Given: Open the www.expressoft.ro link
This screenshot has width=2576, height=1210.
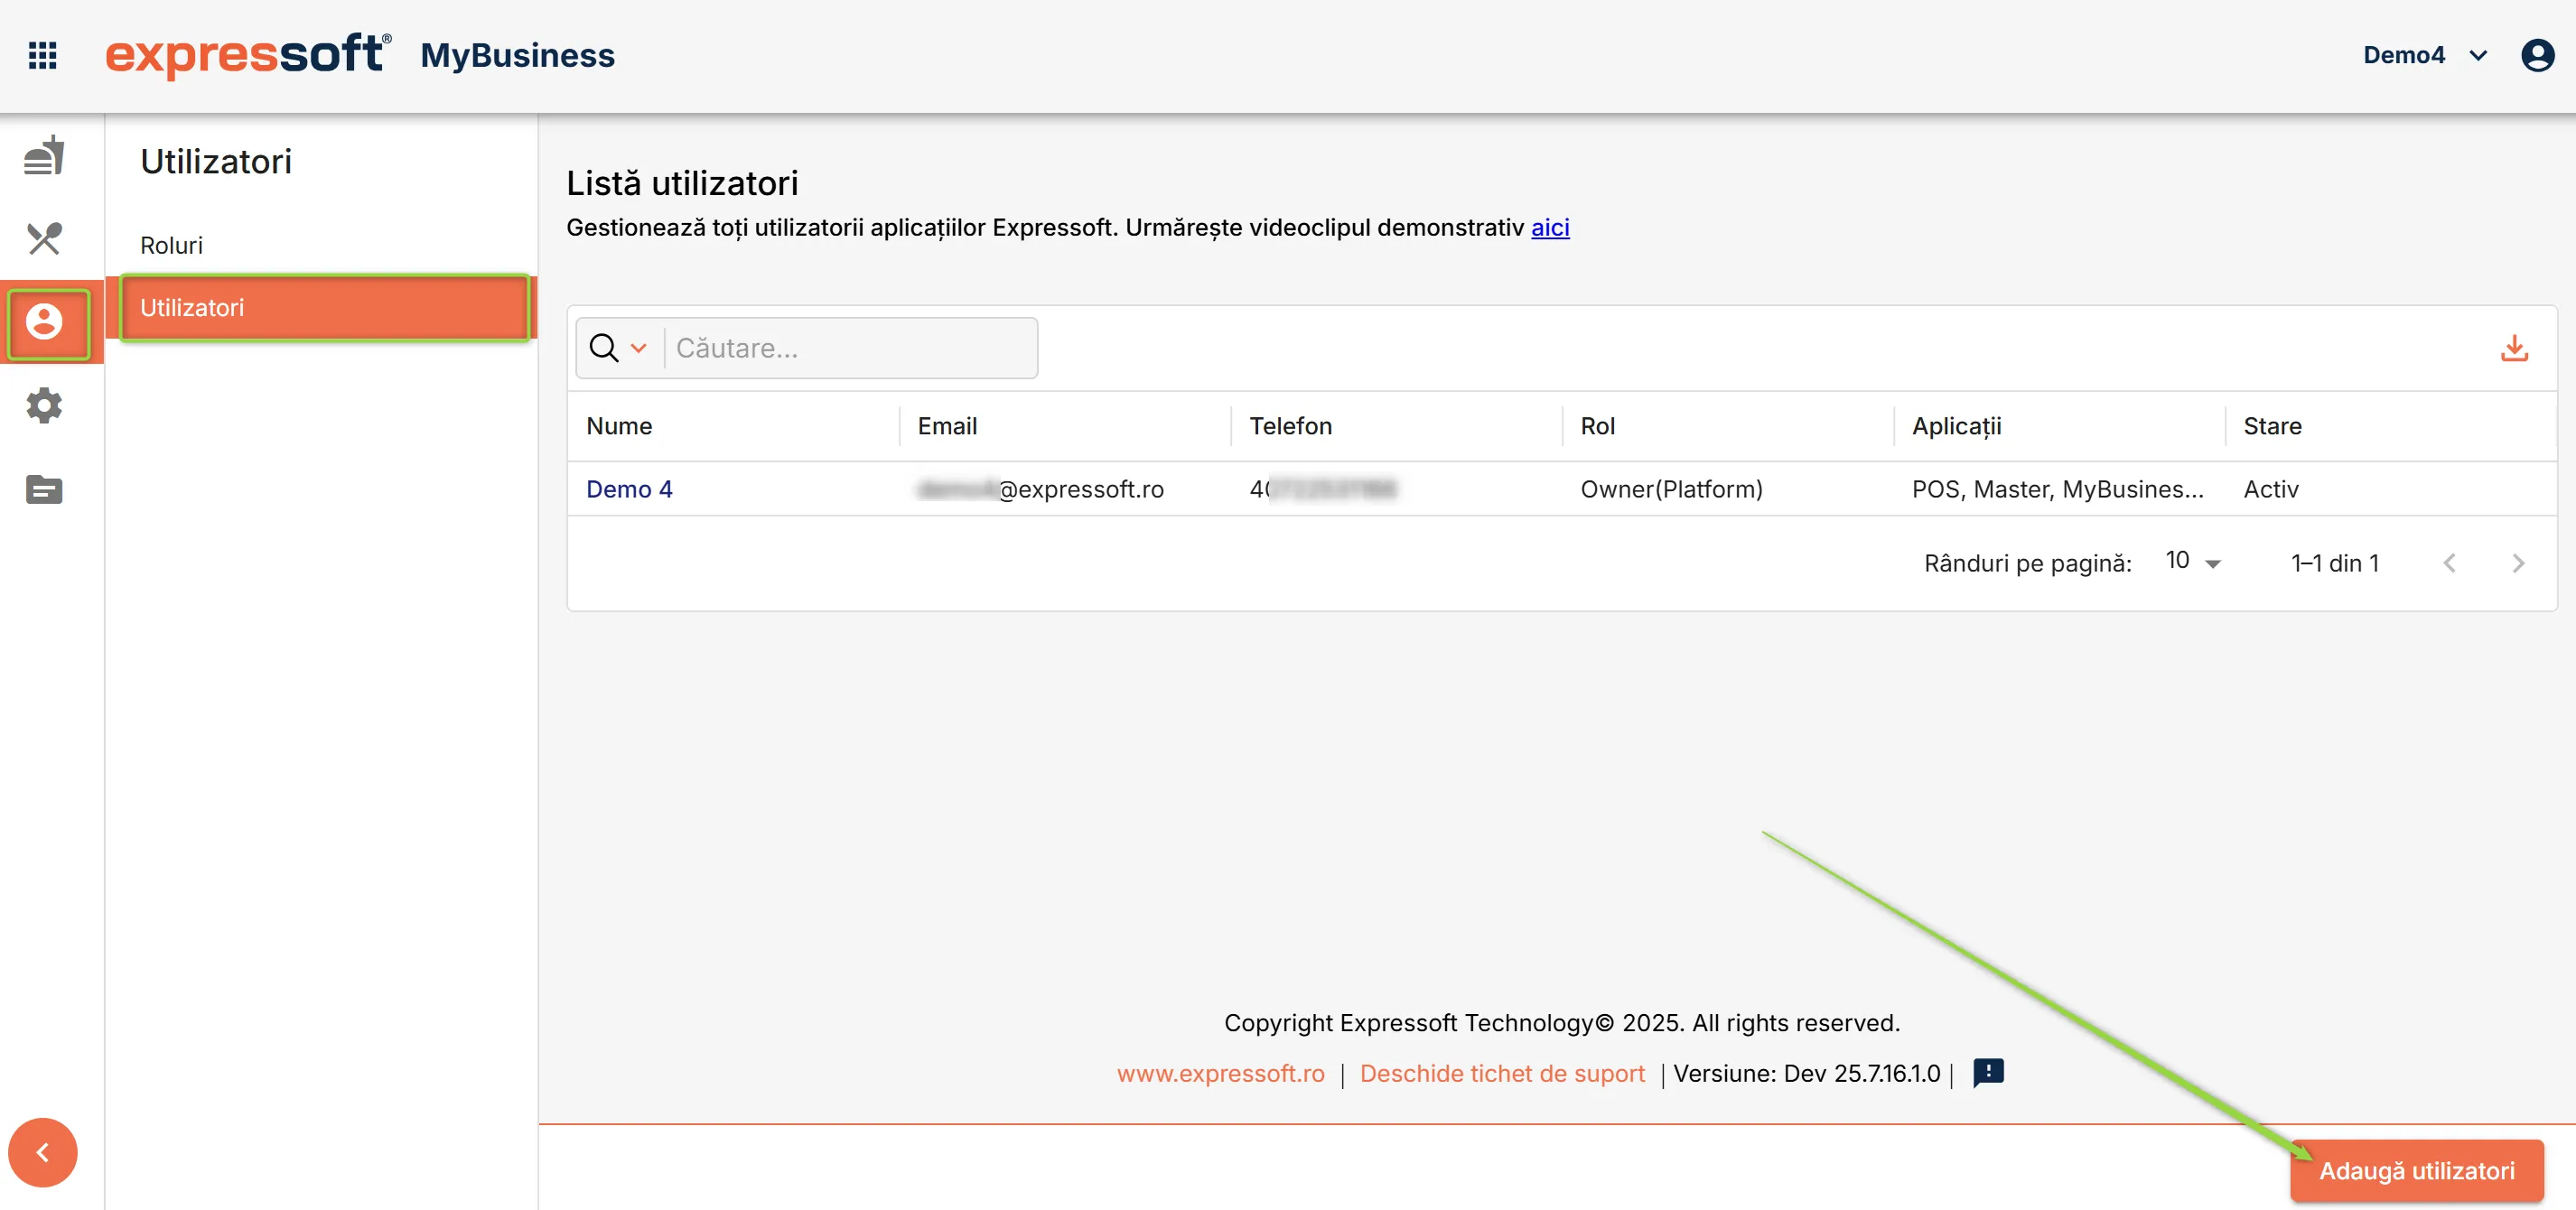Looking at the screenshot, I should [1220, 1074].
